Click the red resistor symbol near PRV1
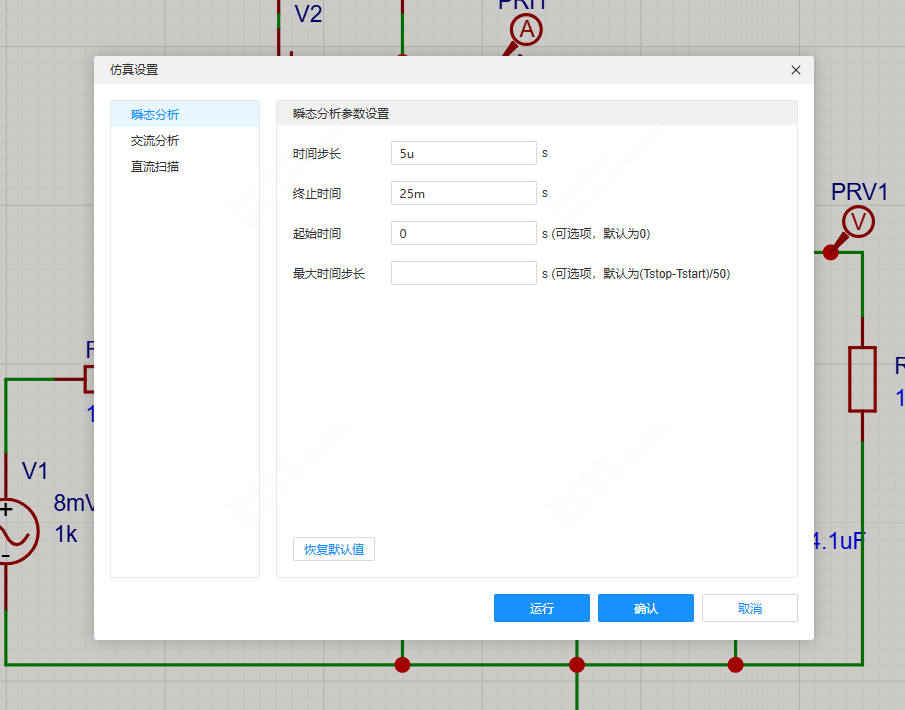Image resolution: width=905 pixels, height=710 pixels. [x=862, y=379]
